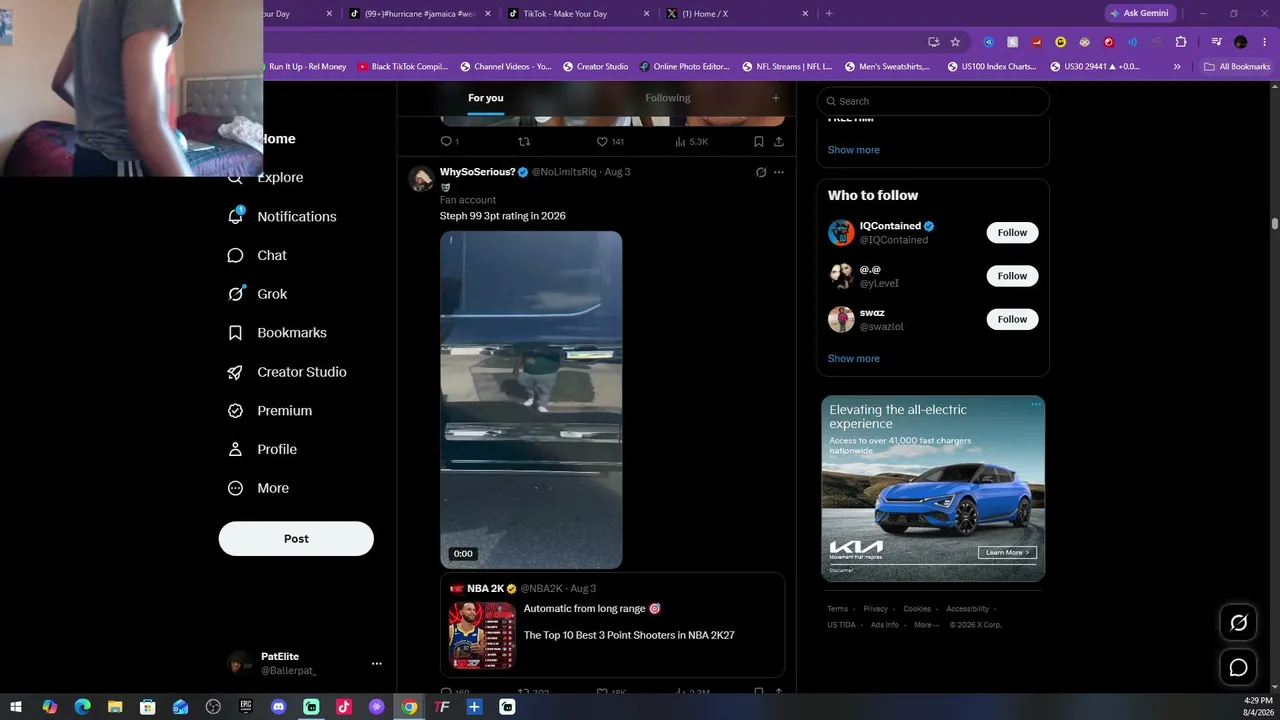Open Creator Studio in the X sidebar
The width and height of the screenshot is (1280, 720).
point(287,372)
